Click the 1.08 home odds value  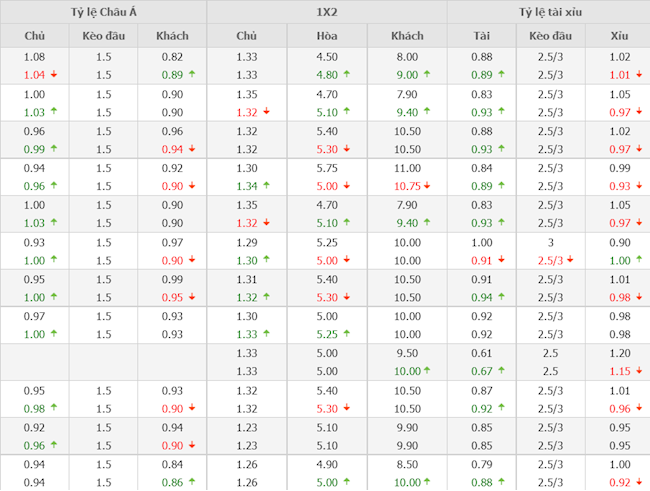tap(34, 57)
